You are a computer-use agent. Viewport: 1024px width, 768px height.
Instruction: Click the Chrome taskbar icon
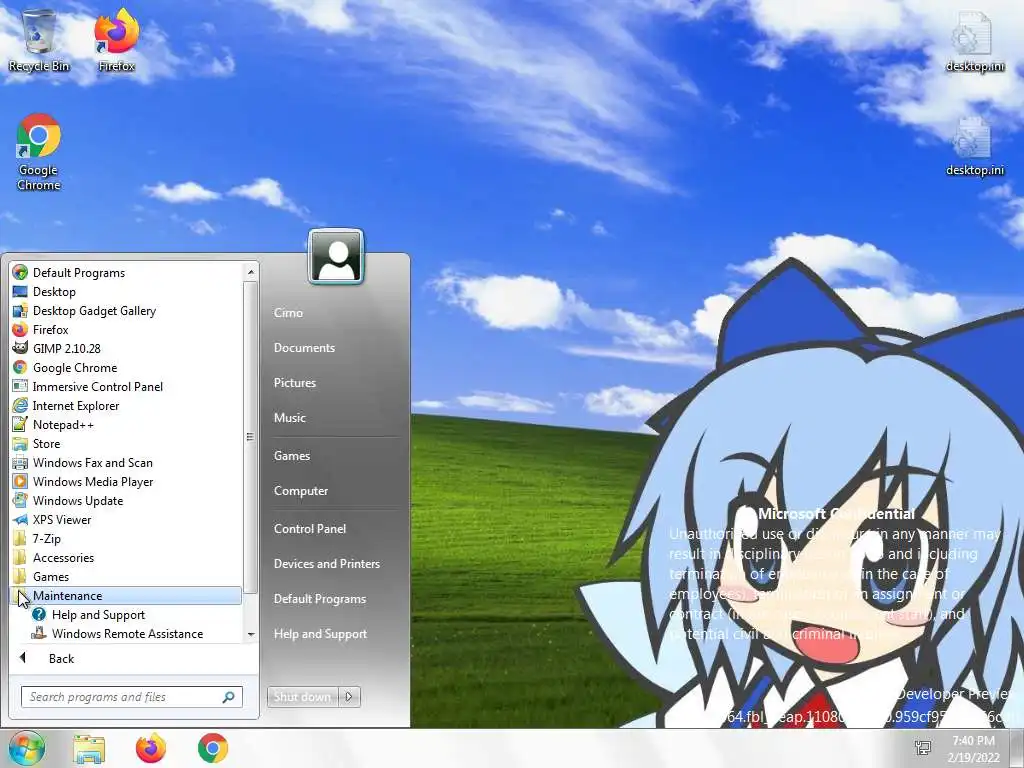pos(213,748)
